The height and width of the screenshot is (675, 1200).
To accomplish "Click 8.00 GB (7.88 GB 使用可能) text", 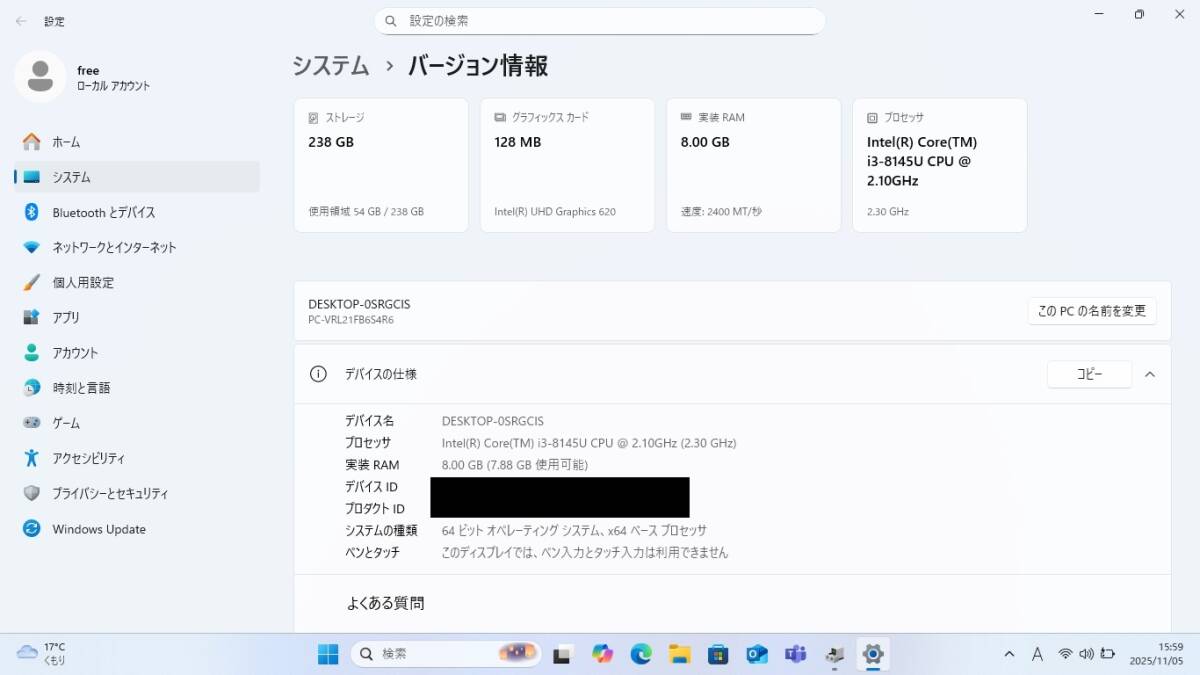I will coord(515,465).
